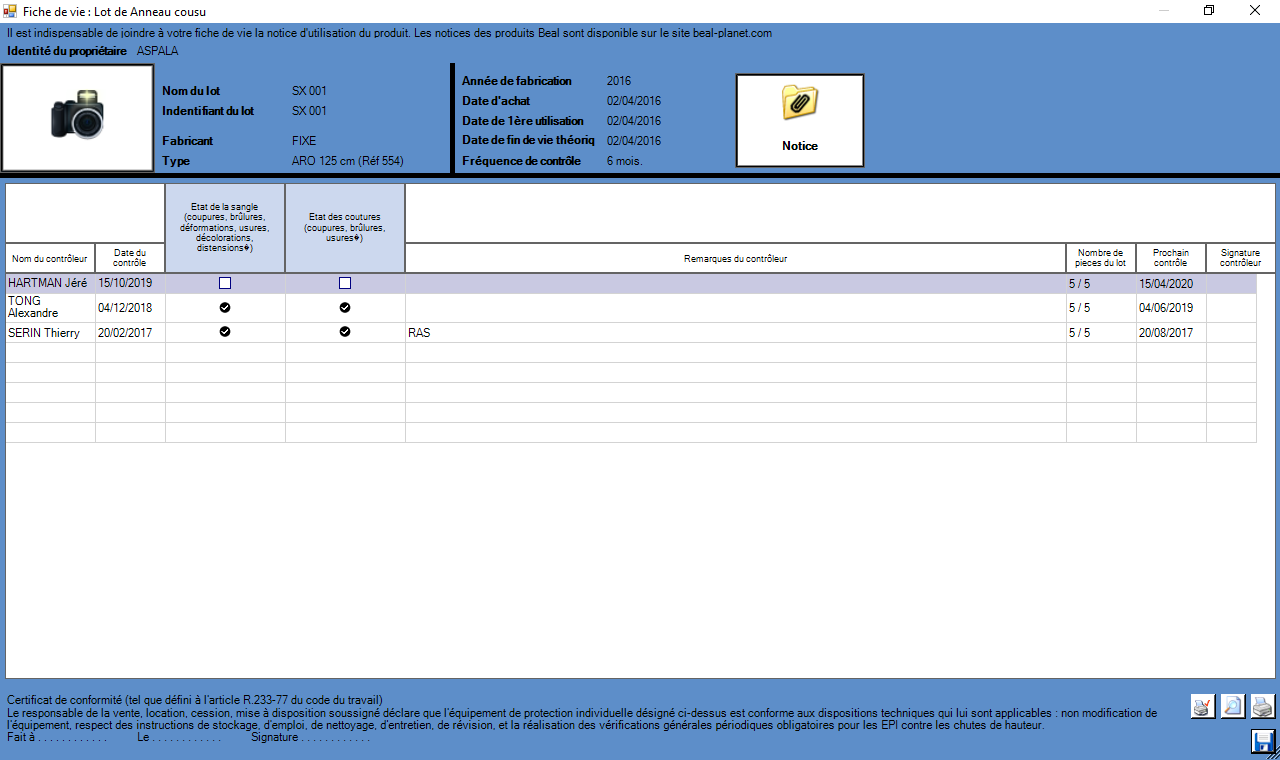Image resolution: width=1280 pixels, height=760 pixels.
Task: Open print preview with the magnifier icon
Action: click(x=1233, y=706)
